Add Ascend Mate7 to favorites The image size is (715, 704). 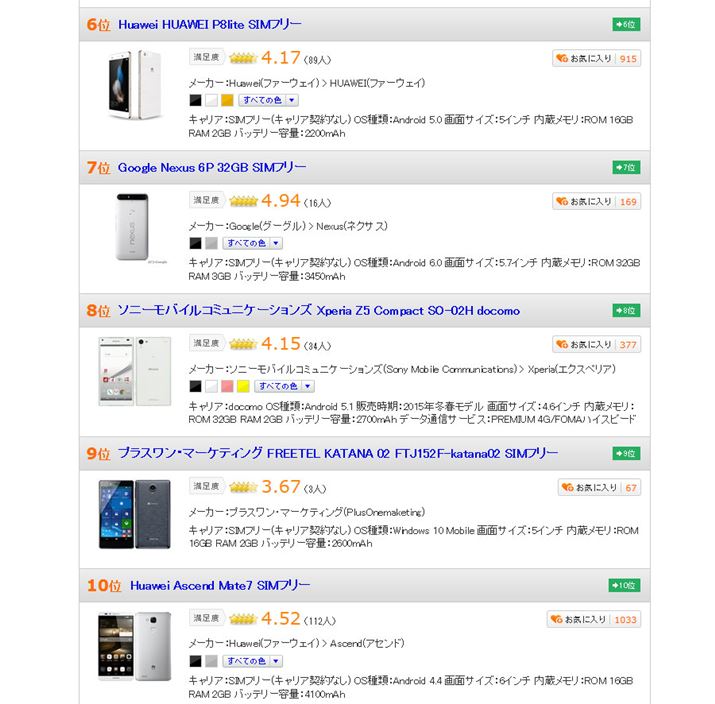coord(580,620)
